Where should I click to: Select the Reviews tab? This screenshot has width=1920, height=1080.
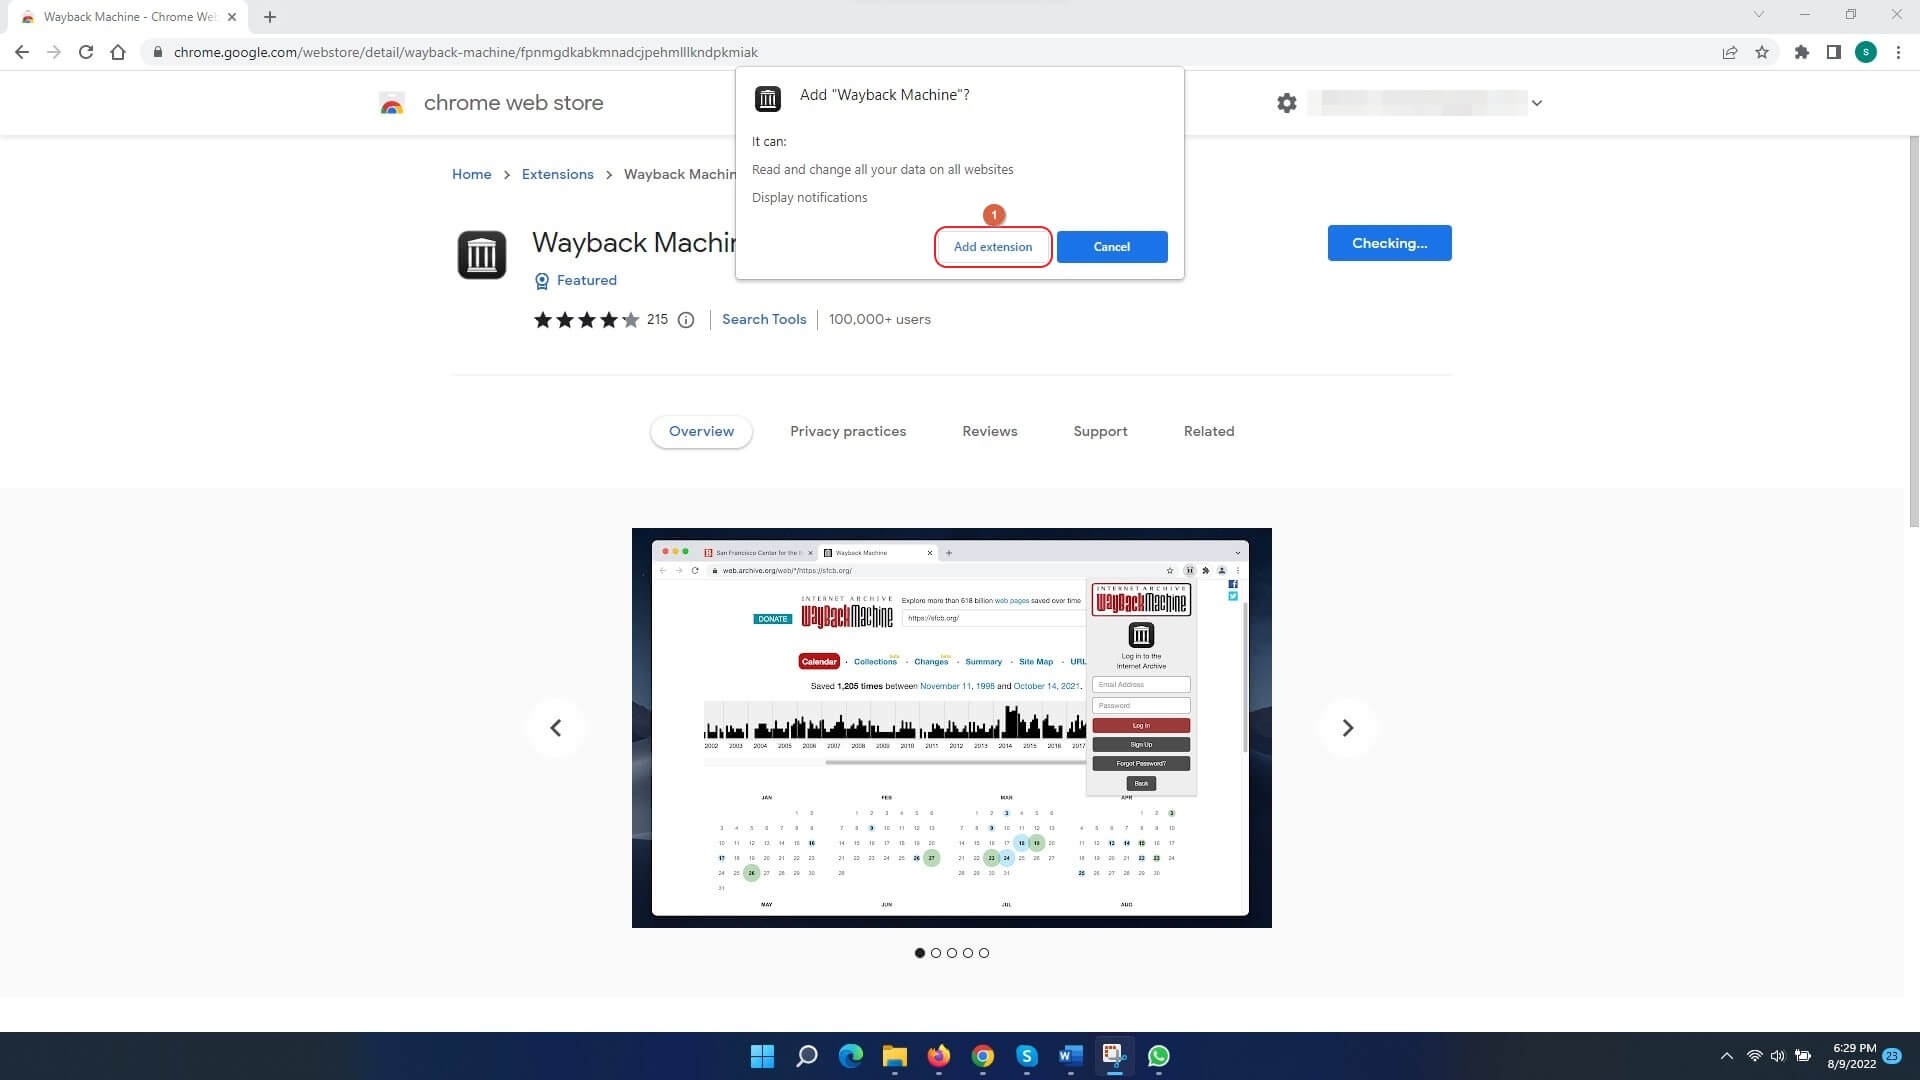(989, 431)
